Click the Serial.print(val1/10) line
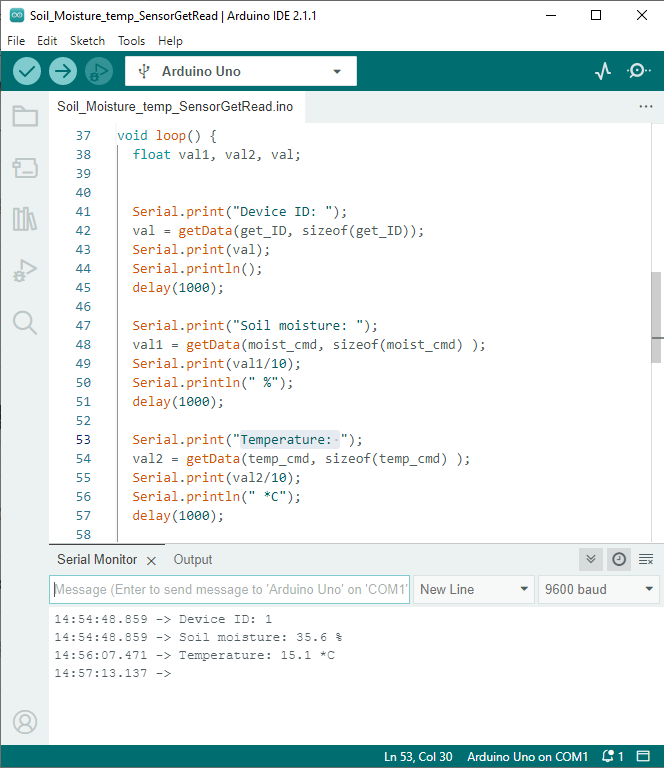This screenshot has height=768, width=664. point(216,364)
